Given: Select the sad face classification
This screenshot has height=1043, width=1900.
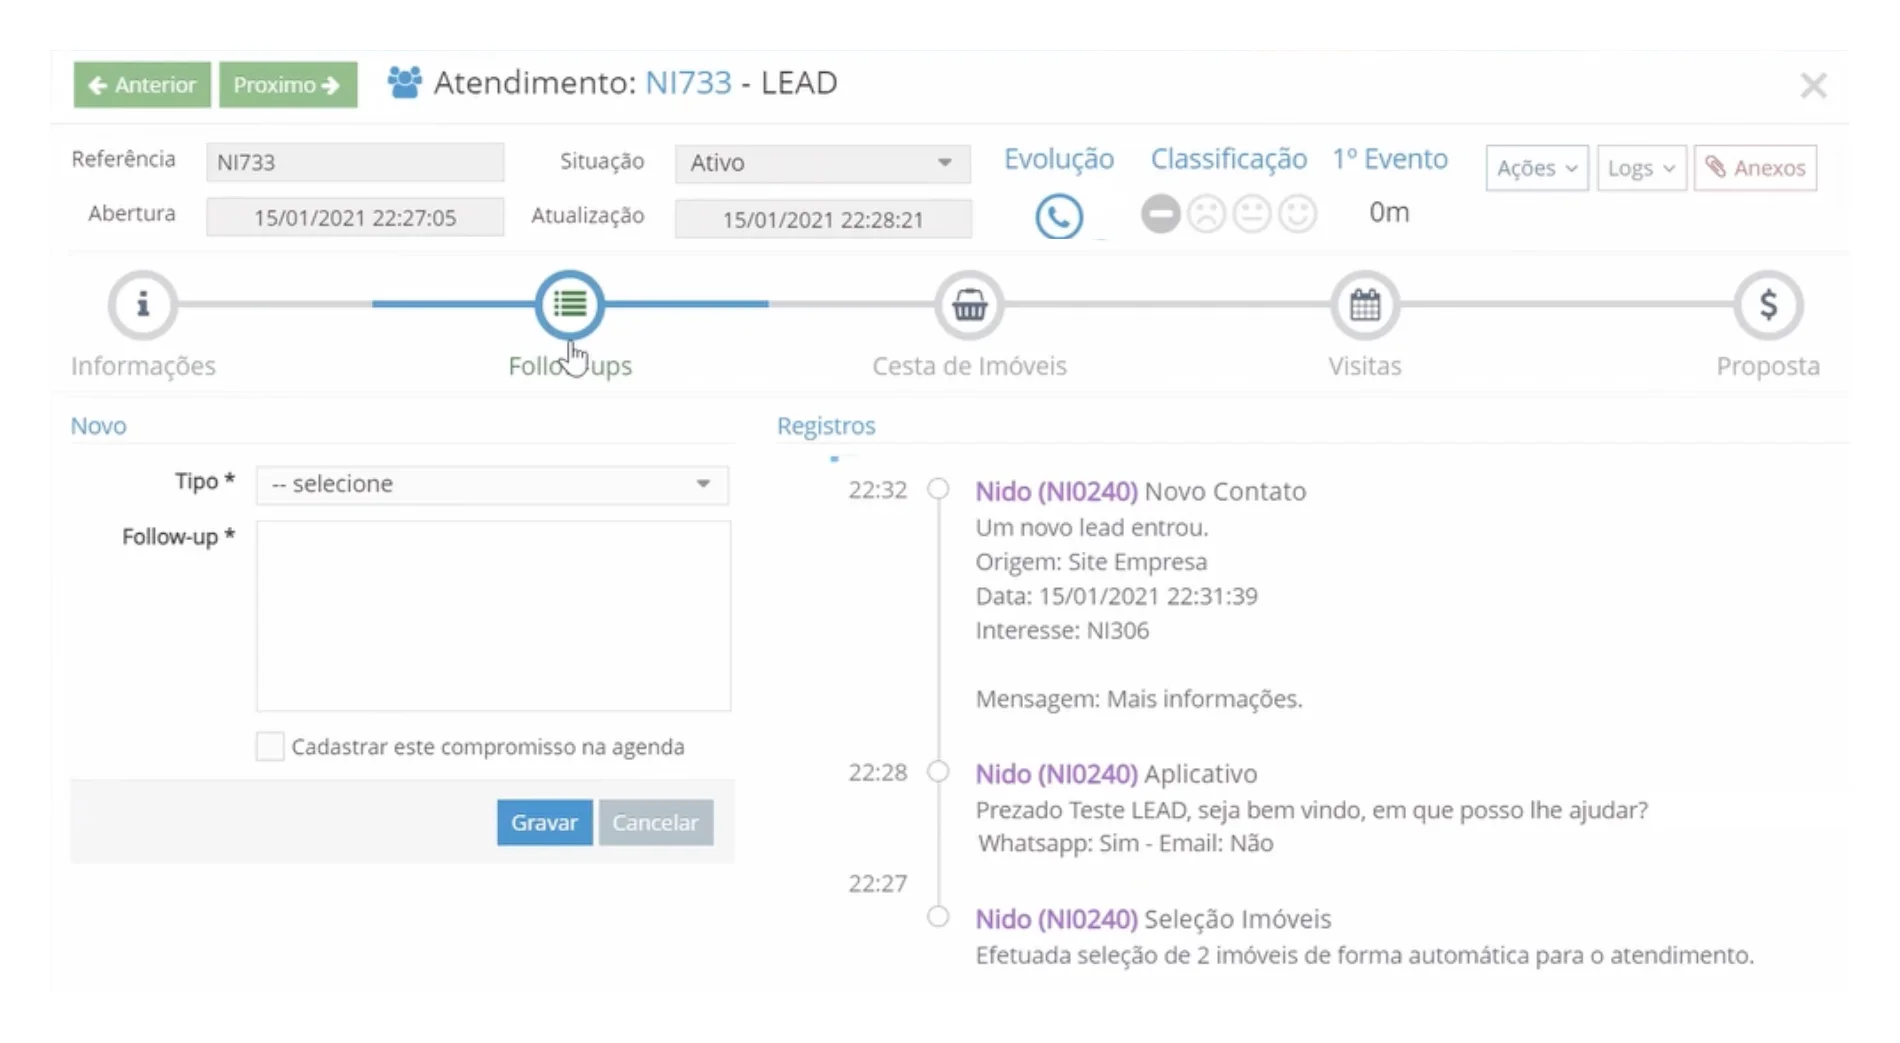Looking at the screenshot, I should pyautogui.click(x=1206, y=214).
